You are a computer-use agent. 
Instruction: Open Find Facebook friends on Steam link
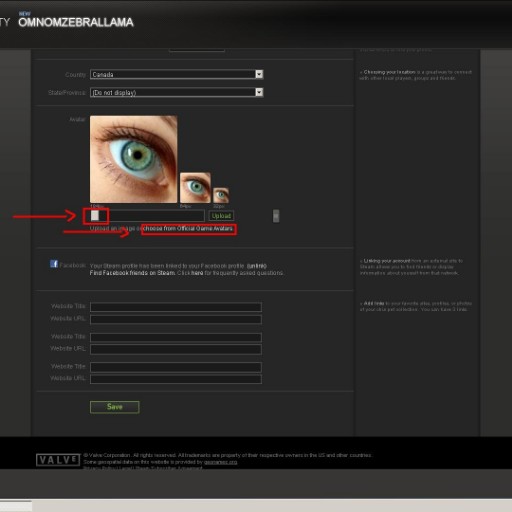132,273
